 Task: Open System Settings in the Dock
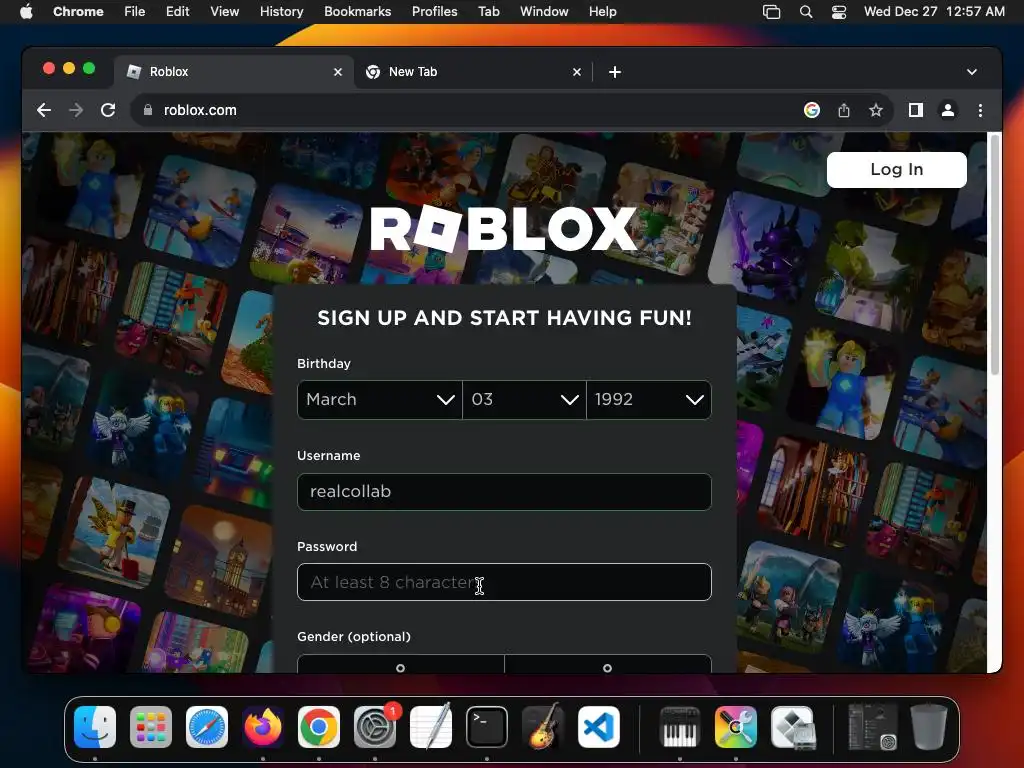click(x=375, y=727)
